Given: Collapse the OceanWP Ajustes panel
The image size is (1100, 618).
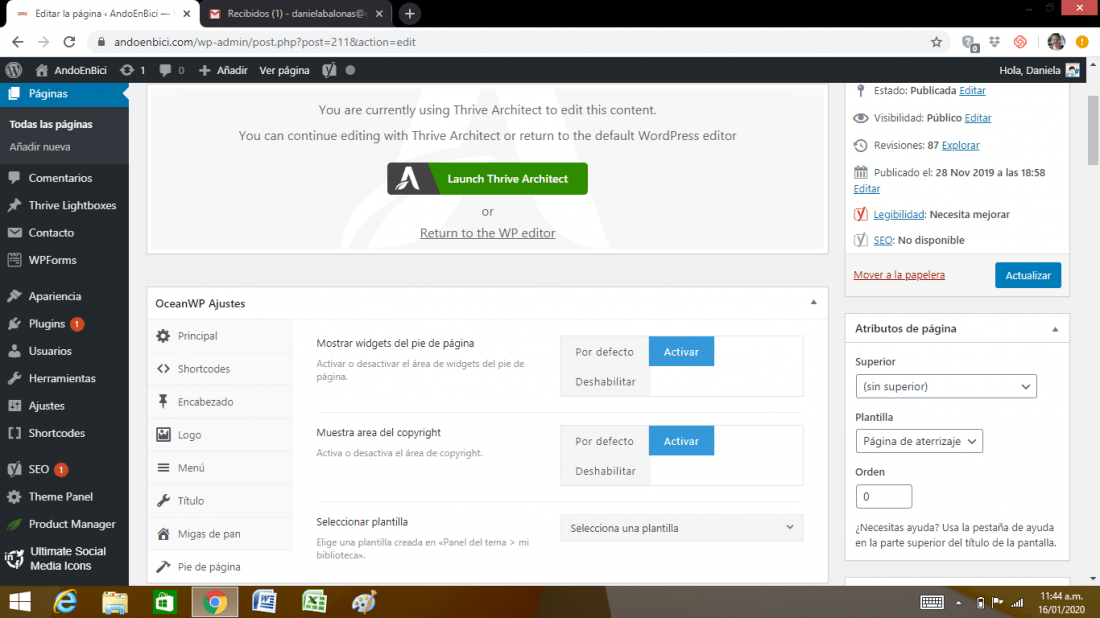Looking at the screenshot, I should click(x=814, y=302).
